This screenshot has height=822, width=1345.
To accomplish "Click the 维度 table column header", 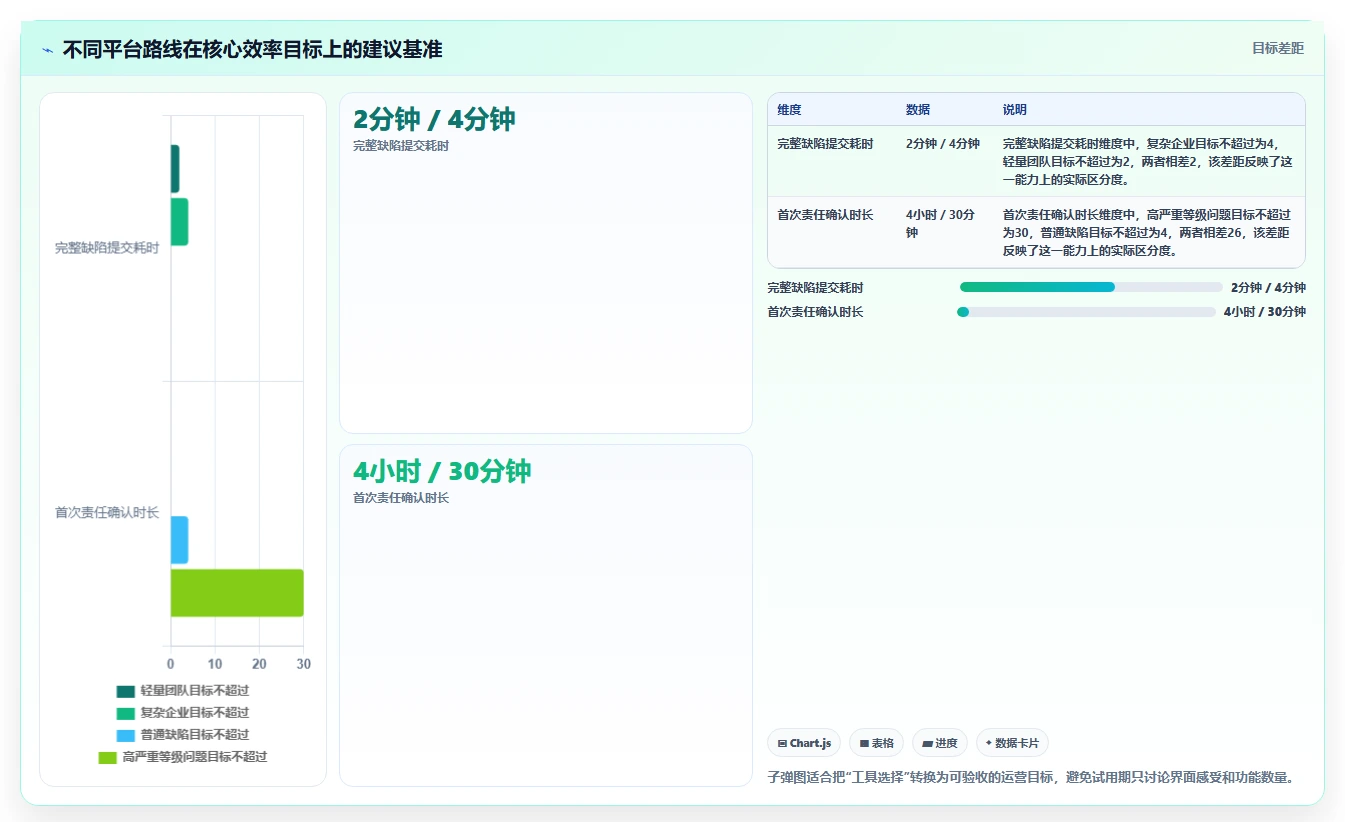I will [x=789, y=110].
